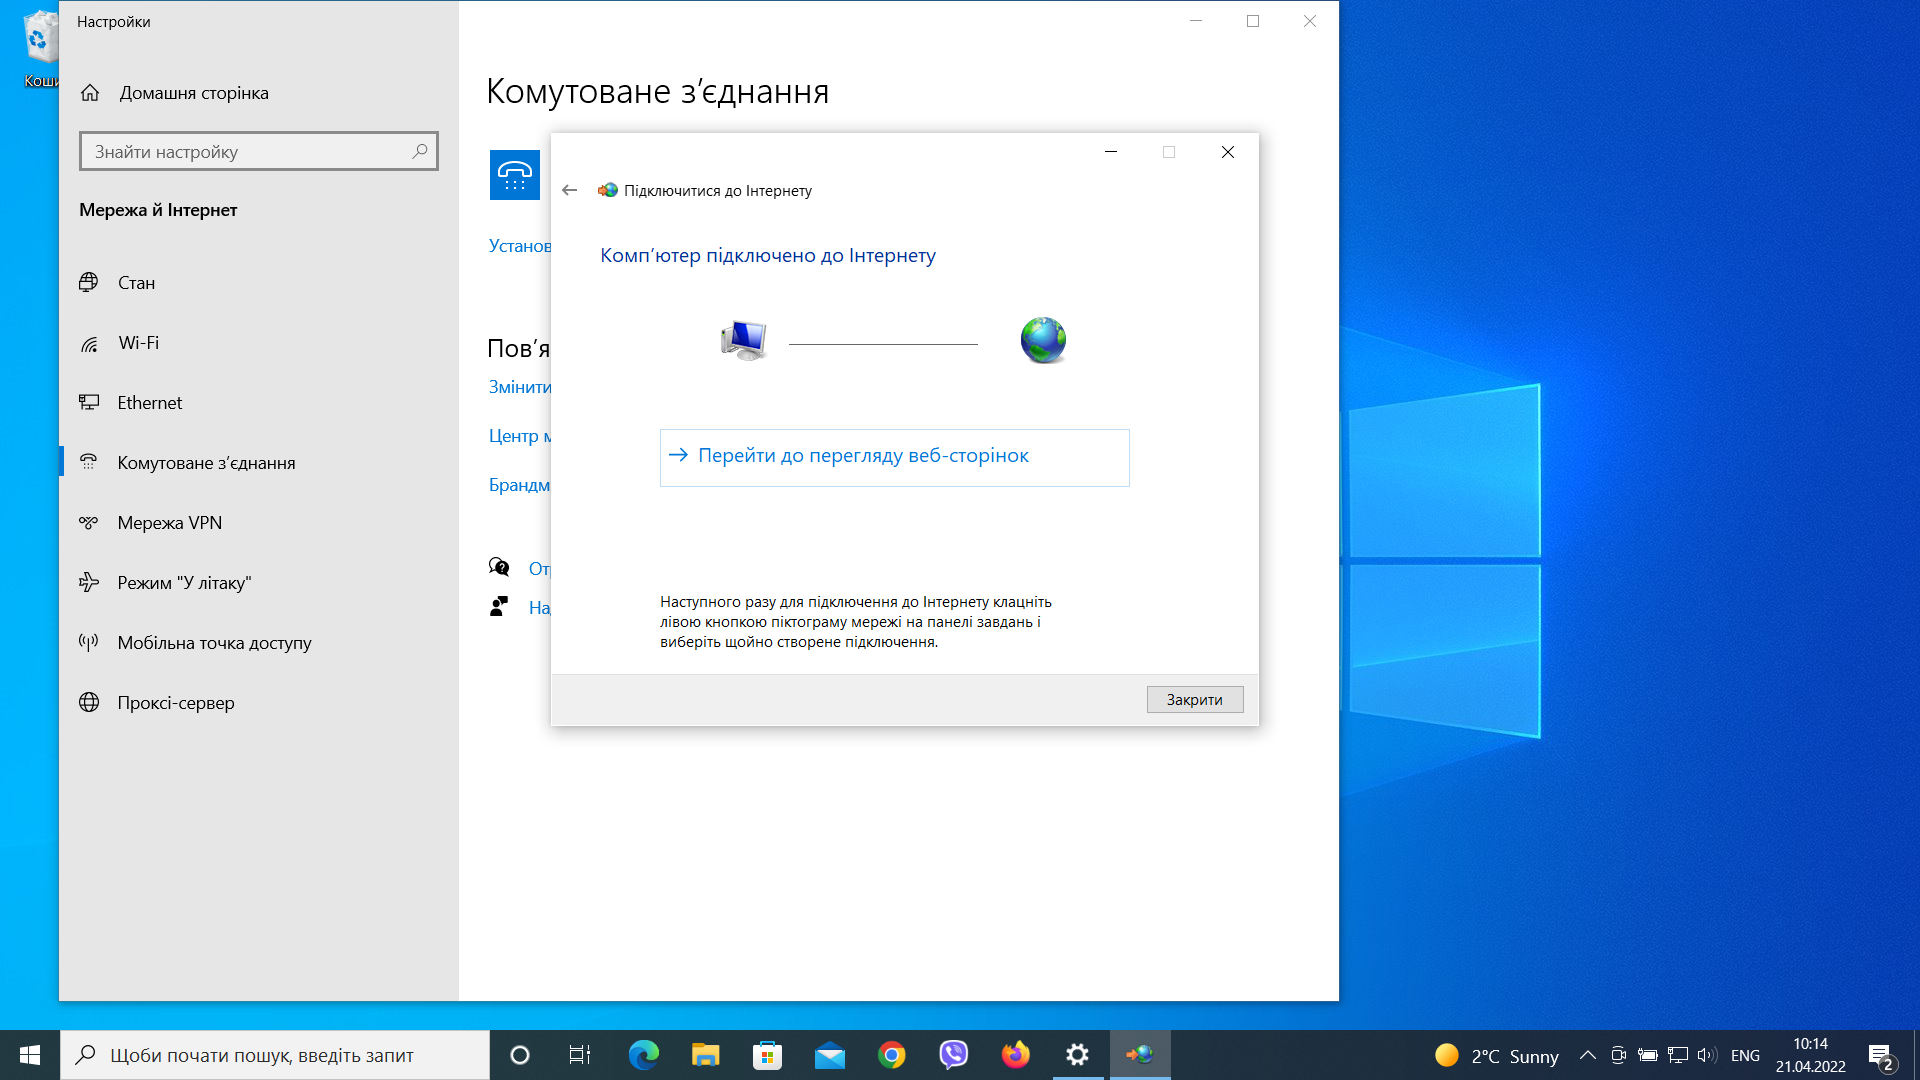Show hidden system tray icons
This screenshot has height=1080, width=1920.
click(1587, 1055)
